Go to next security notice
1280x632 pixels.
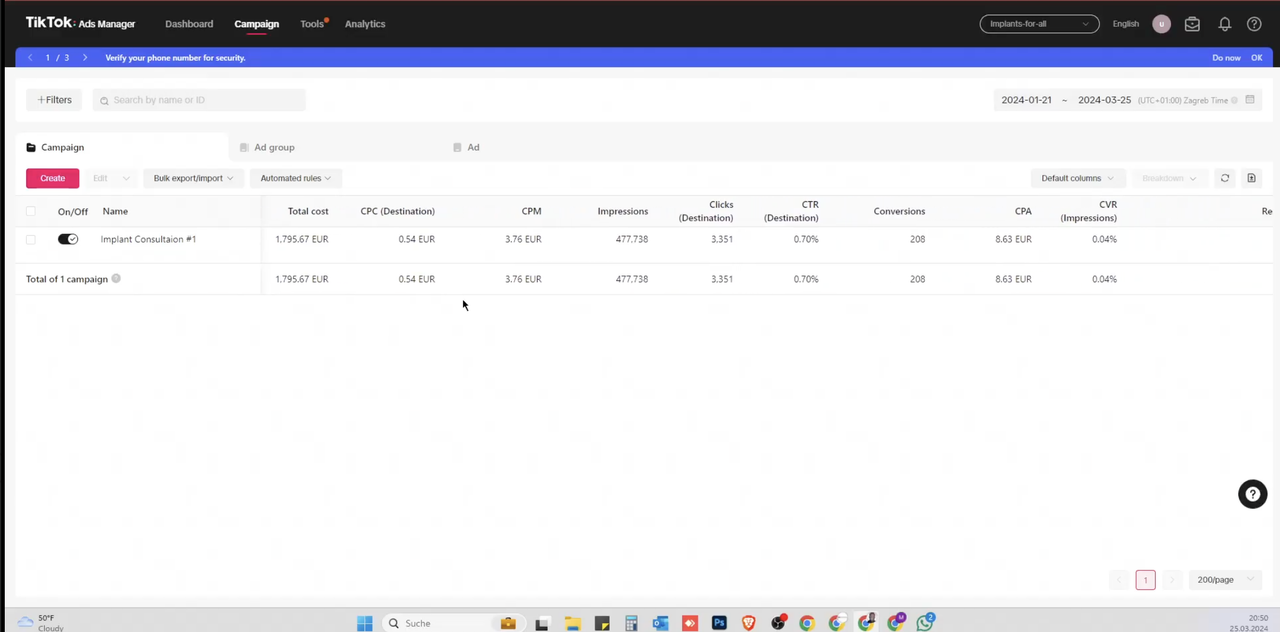point(85,58)
